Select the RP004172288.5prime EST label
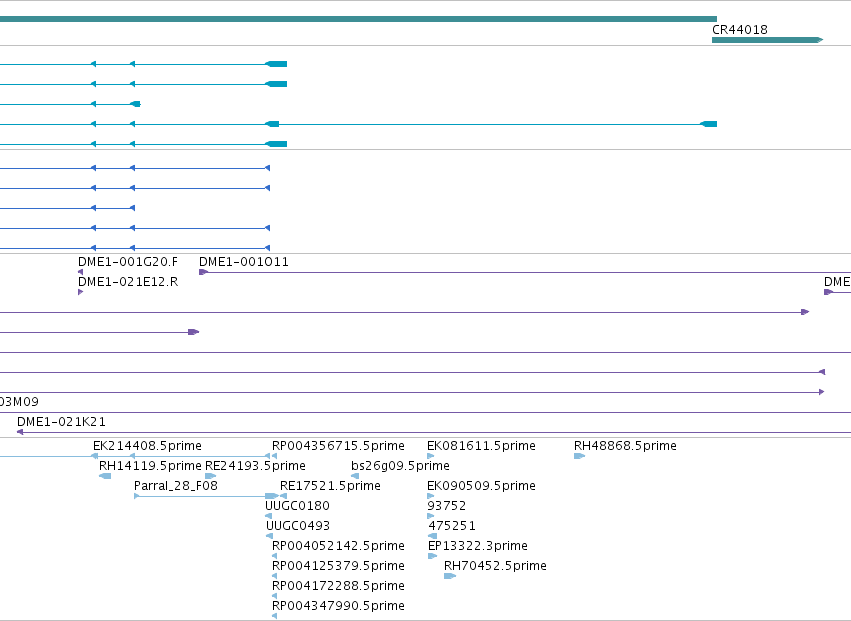This screenshot has width=851, height=621. [x=338, y=586]
